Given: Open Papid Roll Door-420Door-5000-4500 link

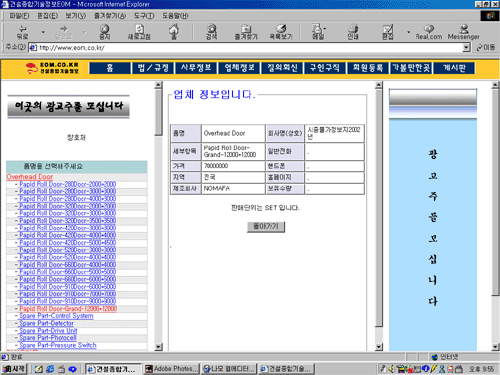Looking at the screenshot, I should coord(67,243).
